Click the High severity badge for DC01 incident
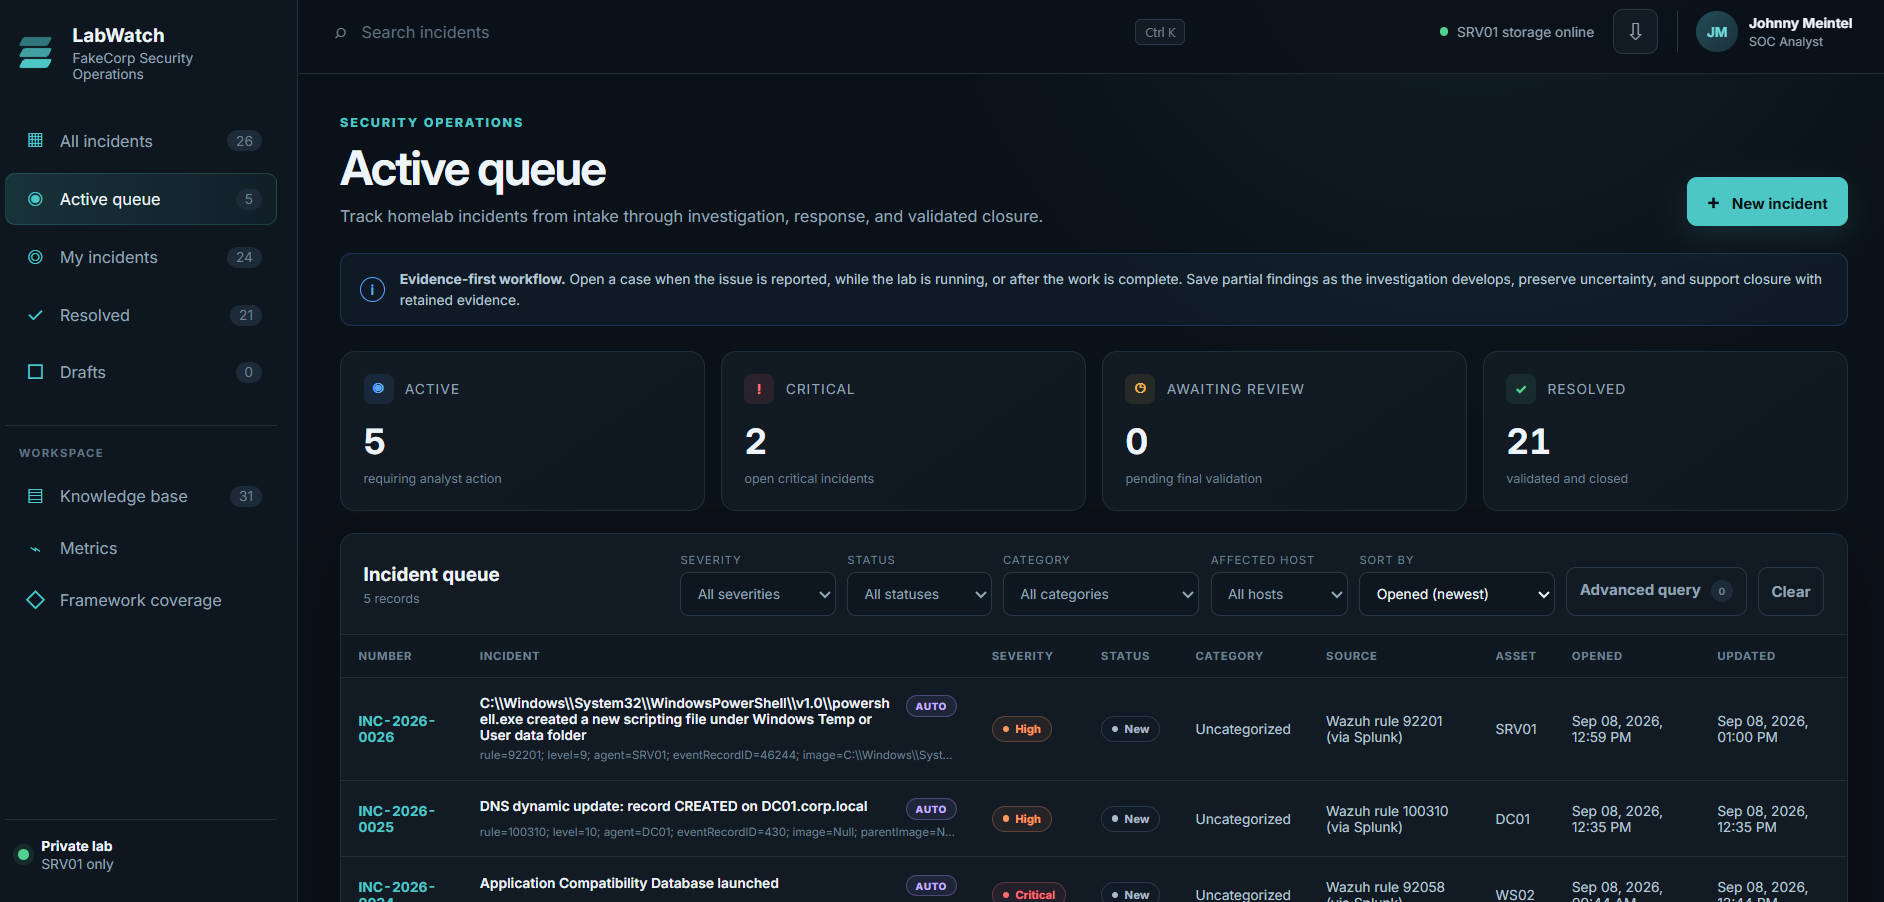The height and width of the screenshot is (902, 1884). 1022,819
